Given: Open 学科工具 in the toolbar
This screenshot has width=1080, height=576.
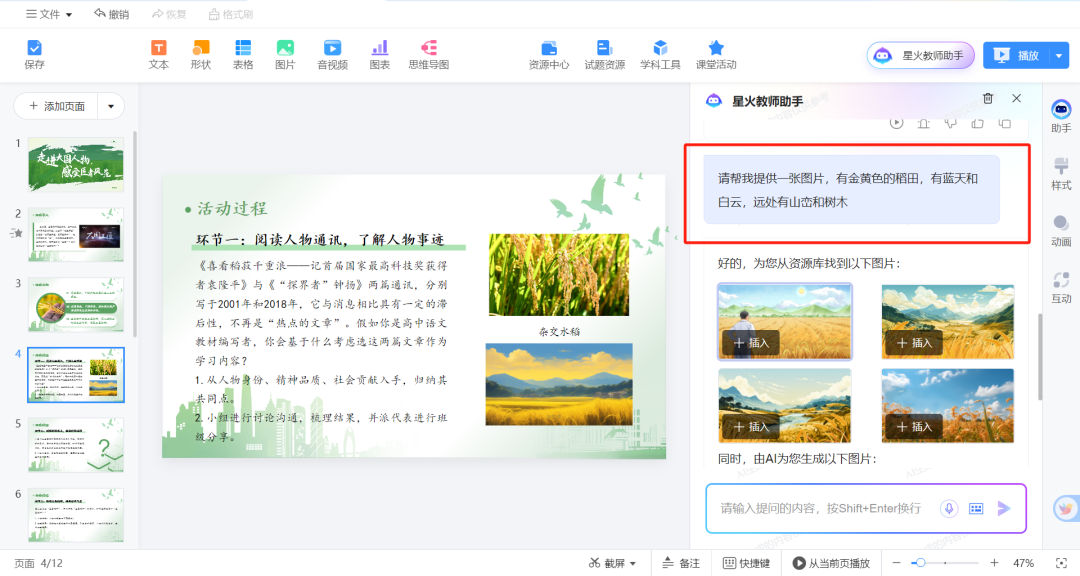Looking at the screenshot, I should (659, 54).
